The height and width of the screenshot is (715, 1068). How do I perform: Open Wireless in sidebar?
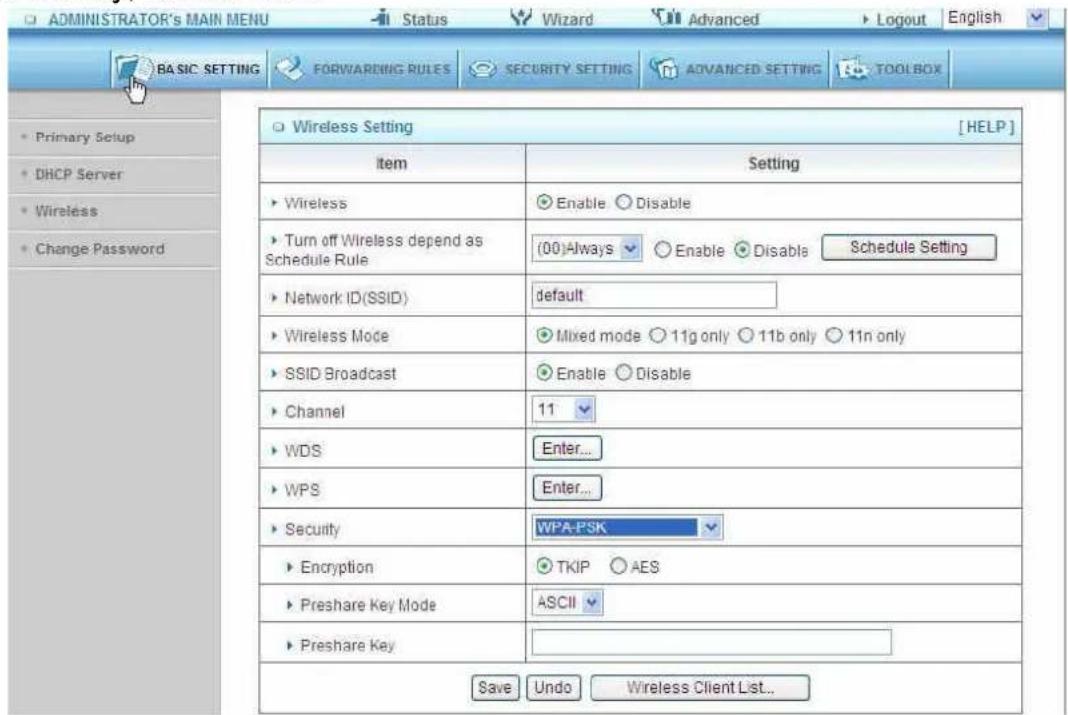coord(66,211)
